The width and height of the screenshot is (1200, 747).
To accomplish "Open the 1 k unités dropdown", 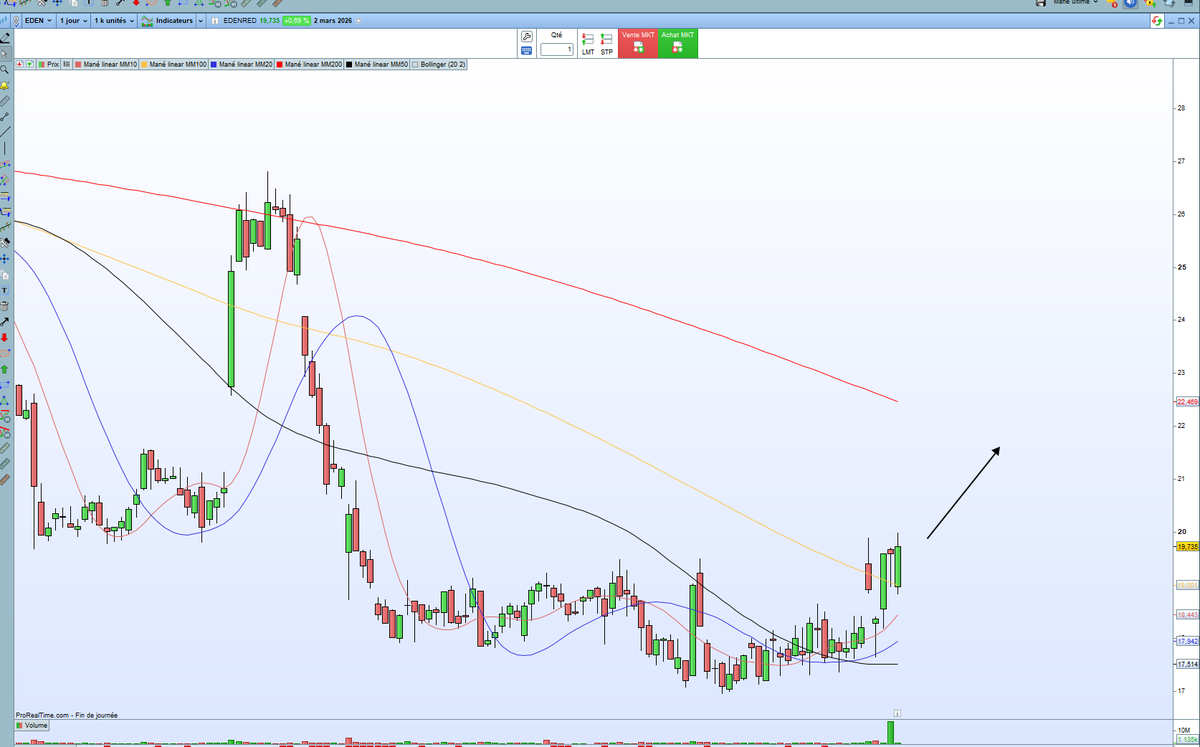I will pyautogui.click(x=114, y=20).
